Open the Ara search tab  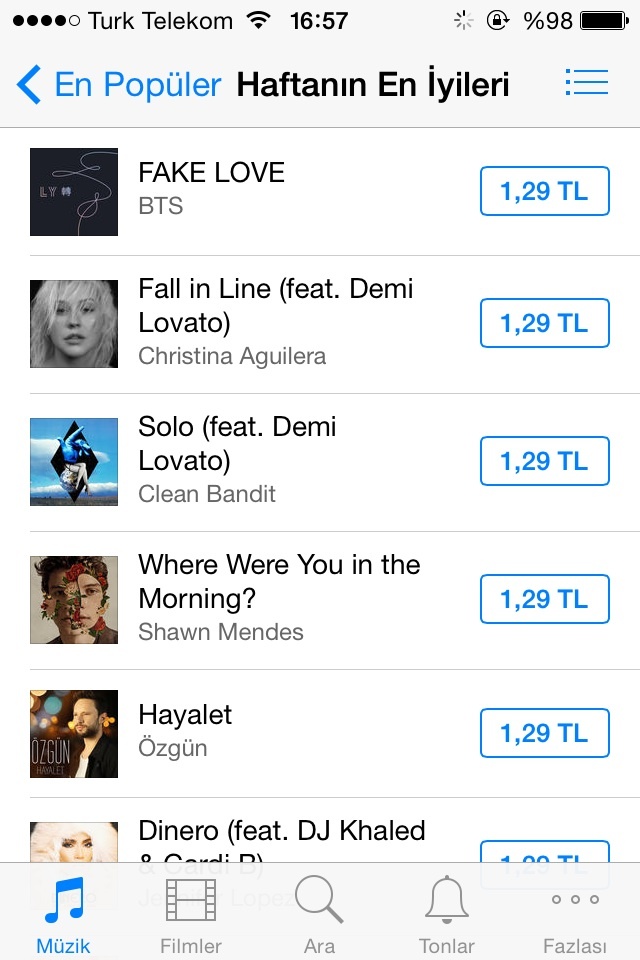coord(319,912)
